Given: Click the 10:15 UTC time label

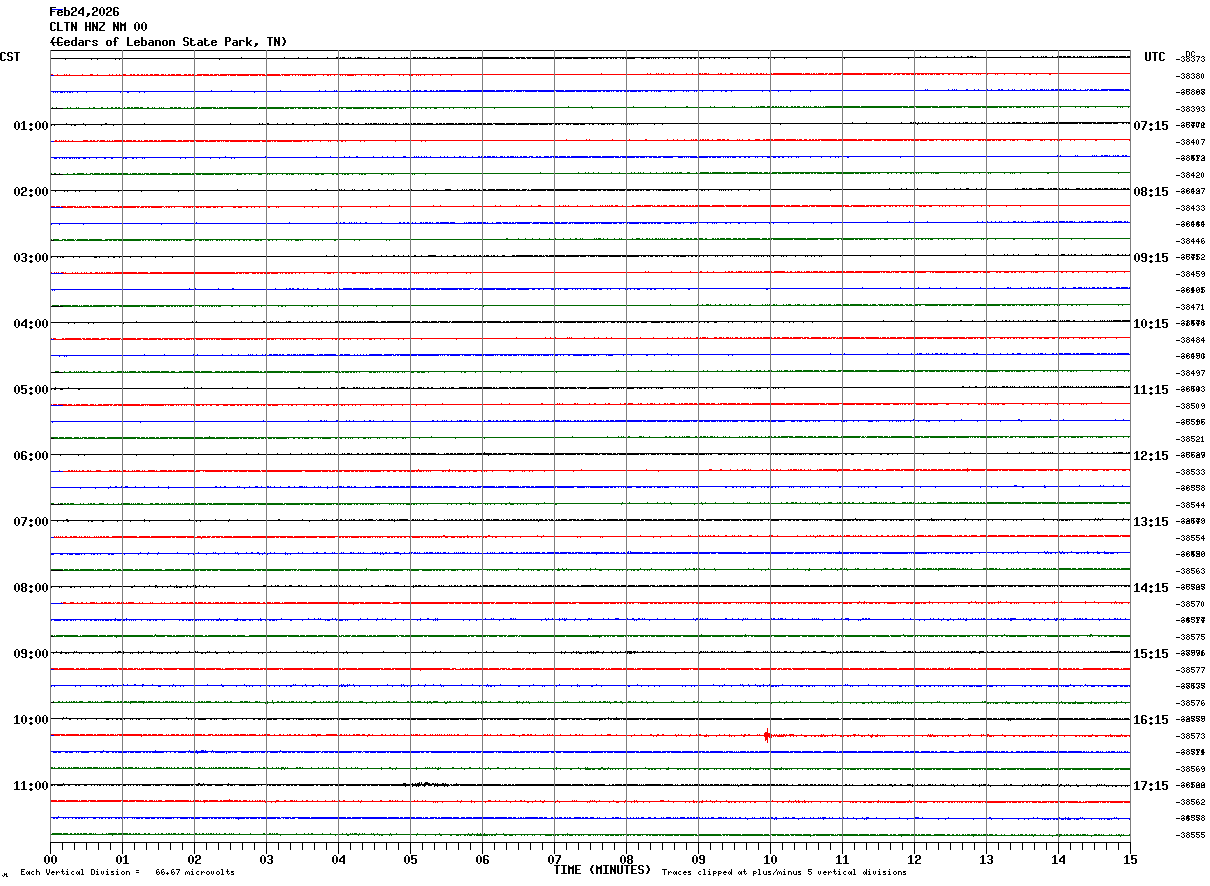Looking at the screenshot, I should 1151,324.
